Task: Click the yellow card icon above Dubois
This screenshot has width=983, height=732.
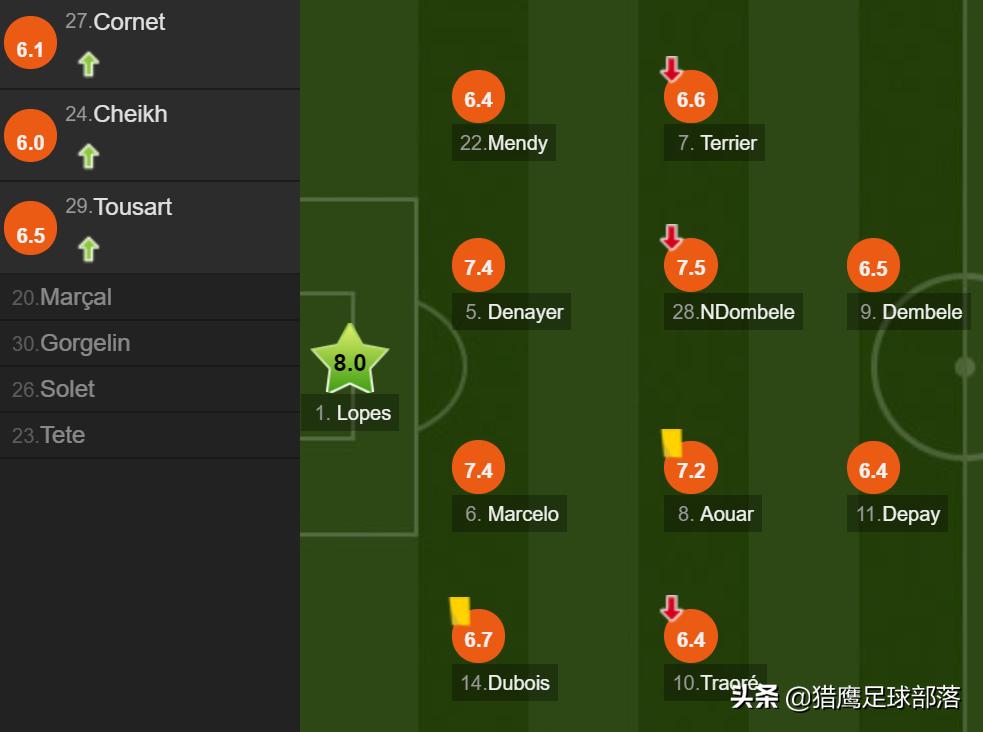Action: click(x=460, y=611)
